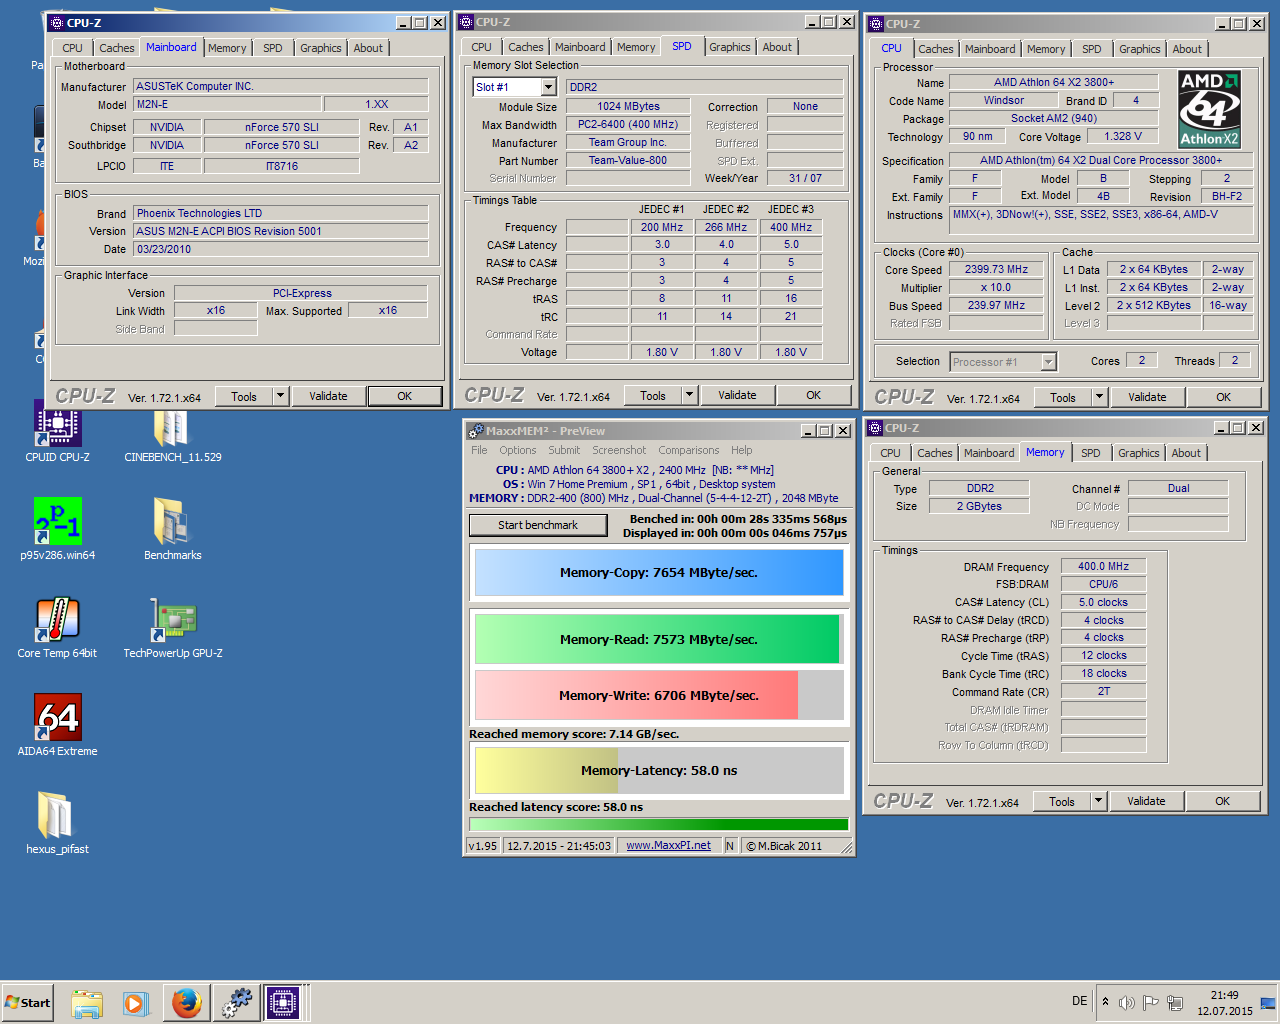
Task: Open Windows Explorer from the taskbar
Action: point(87,1003)
